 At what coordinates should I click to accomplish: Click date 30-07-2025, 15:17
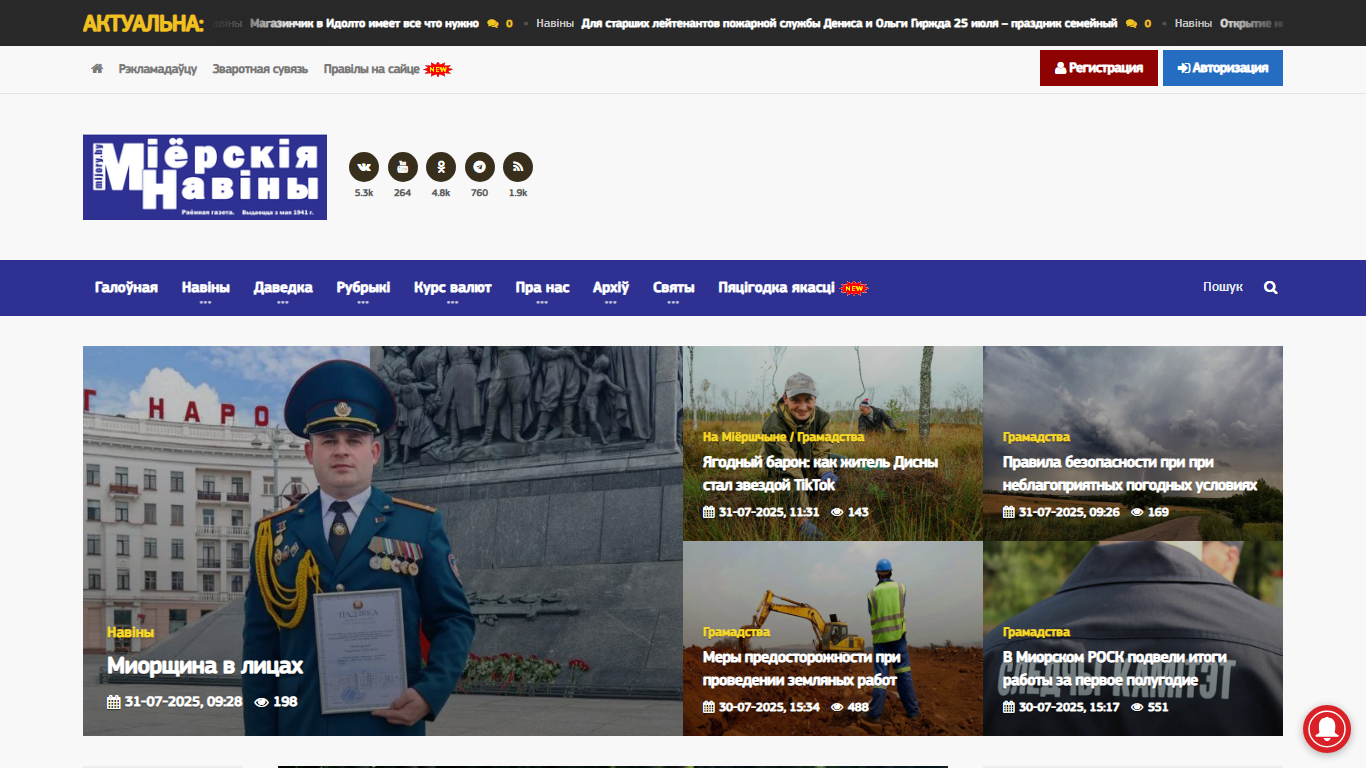coord(1061,707)
